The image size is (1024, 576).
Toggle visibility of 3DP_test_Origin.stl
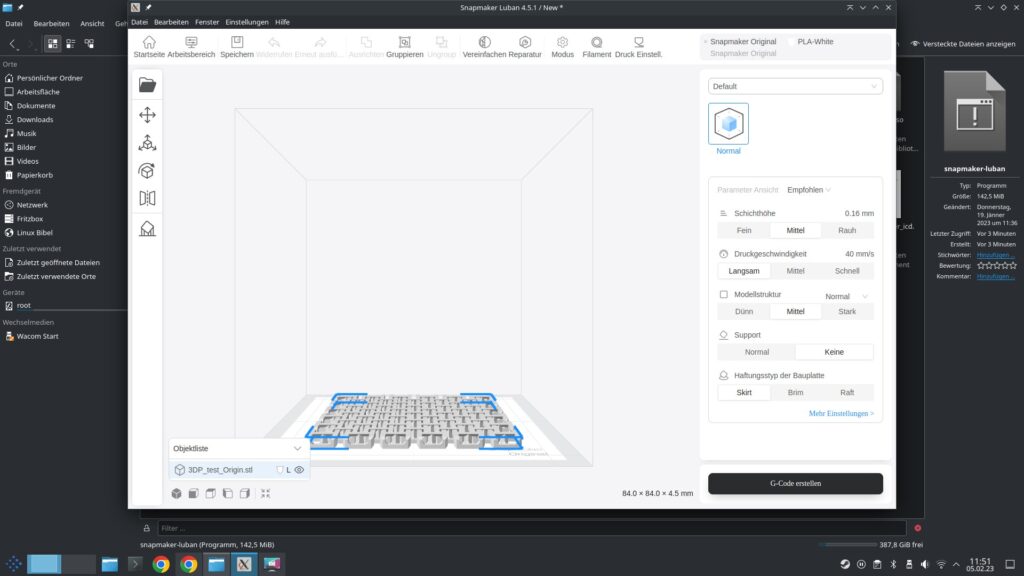tap(299, 470)
